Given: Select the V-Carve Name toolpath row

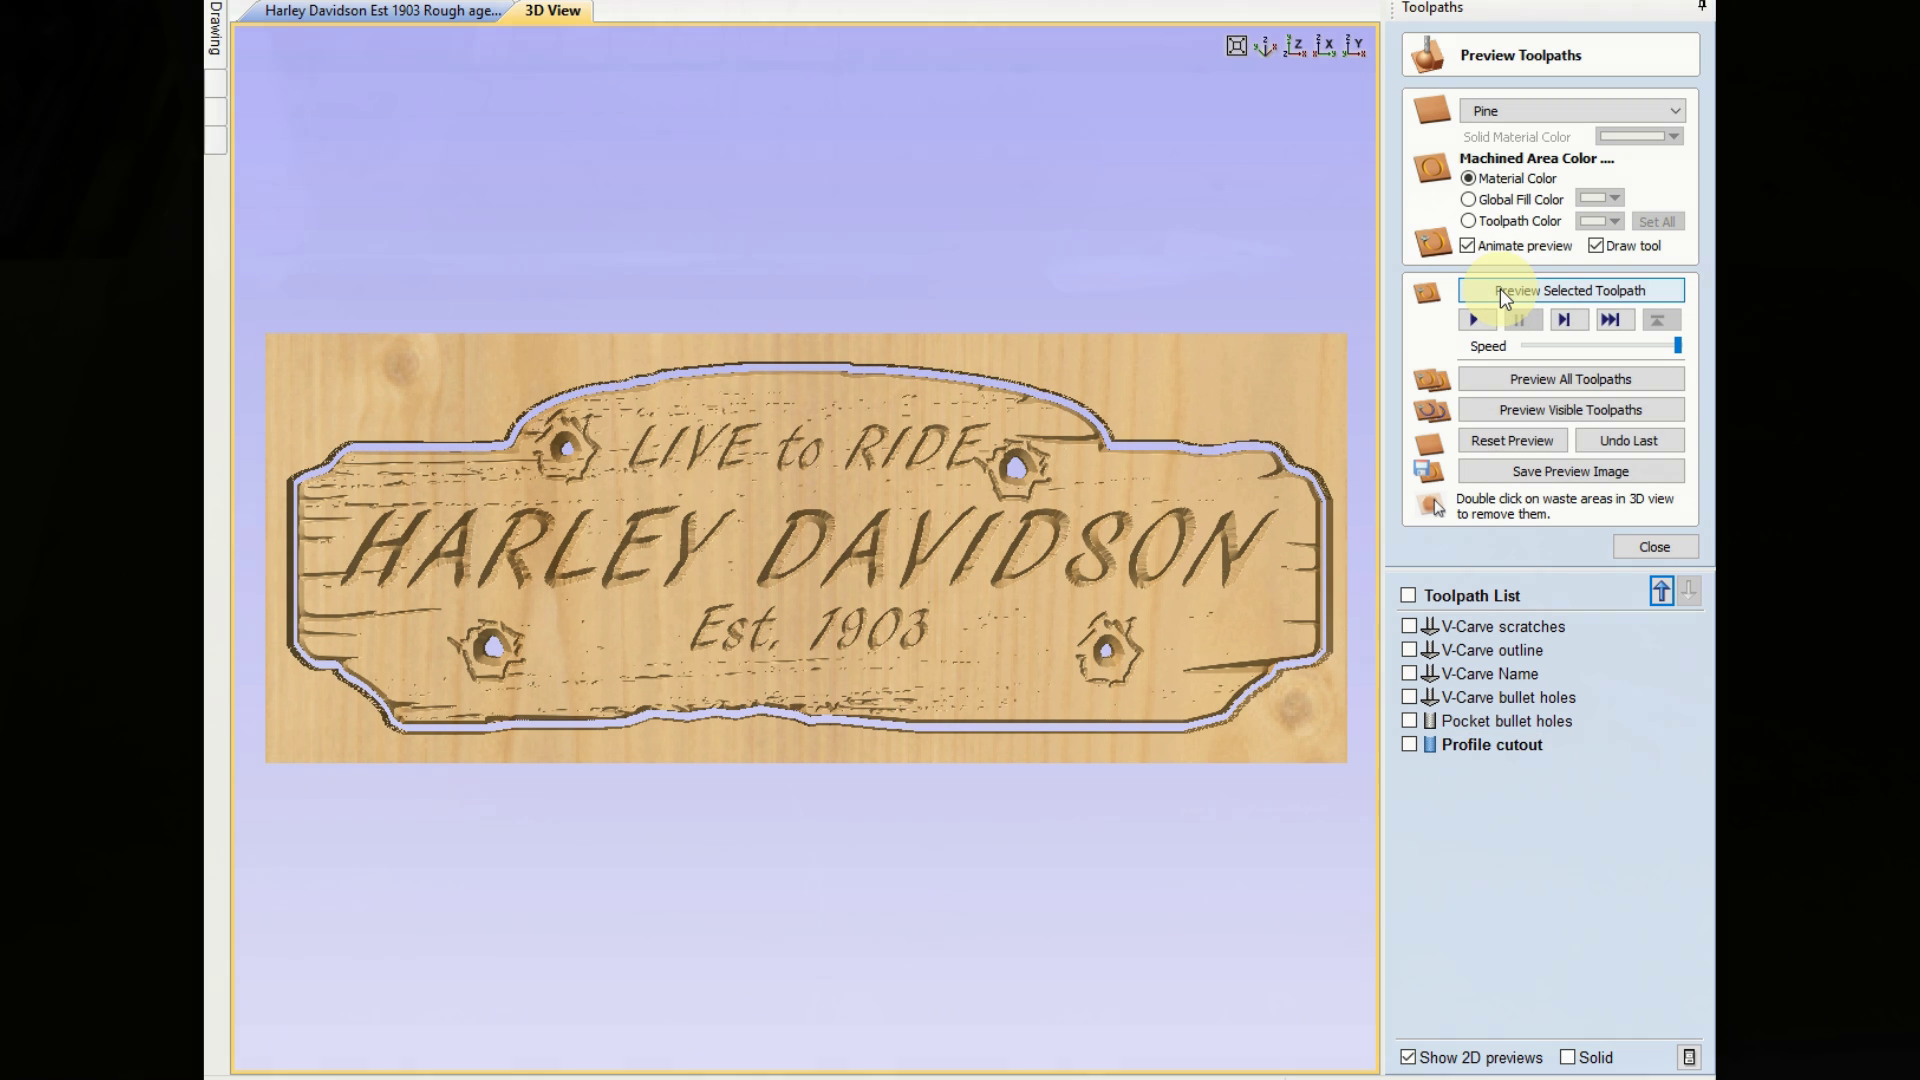Looking at the screenshot, I should [x=1490, y=674].
